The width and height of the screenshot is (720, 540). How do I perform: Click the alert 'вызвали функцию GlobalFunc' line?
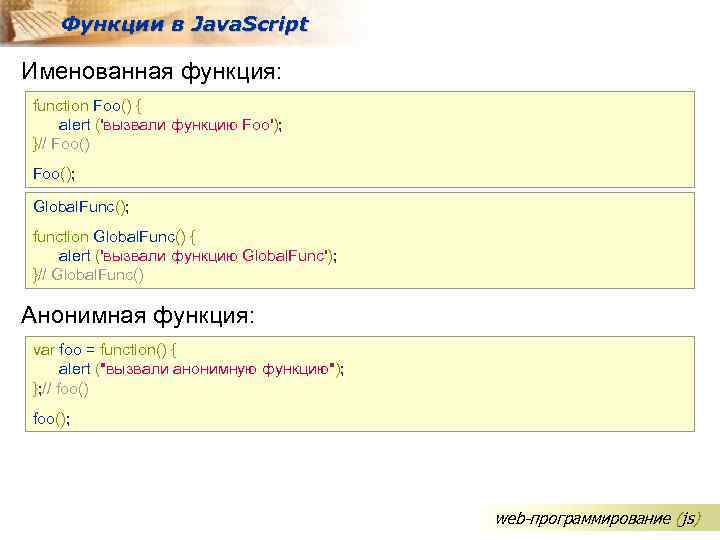(x=197, y=256)
